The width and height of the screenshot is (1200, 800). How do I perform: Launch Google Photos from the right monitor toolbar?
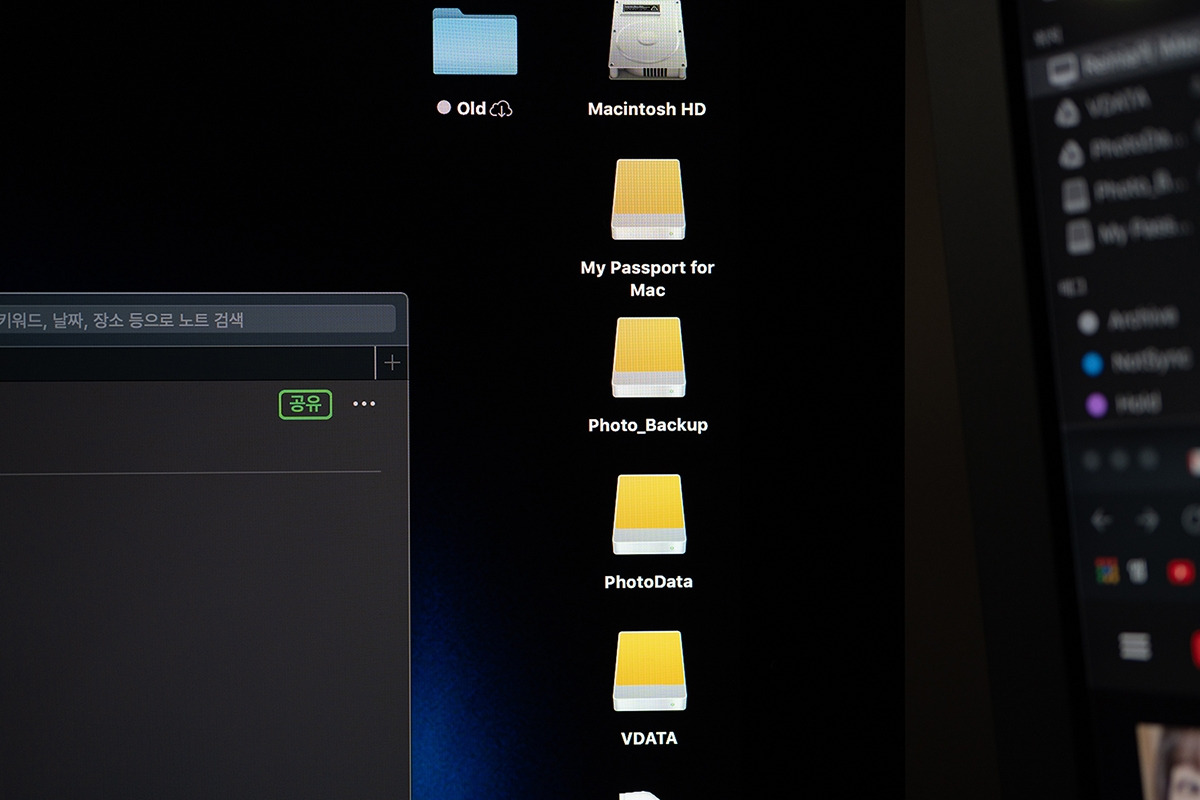tap(1105, 570)
